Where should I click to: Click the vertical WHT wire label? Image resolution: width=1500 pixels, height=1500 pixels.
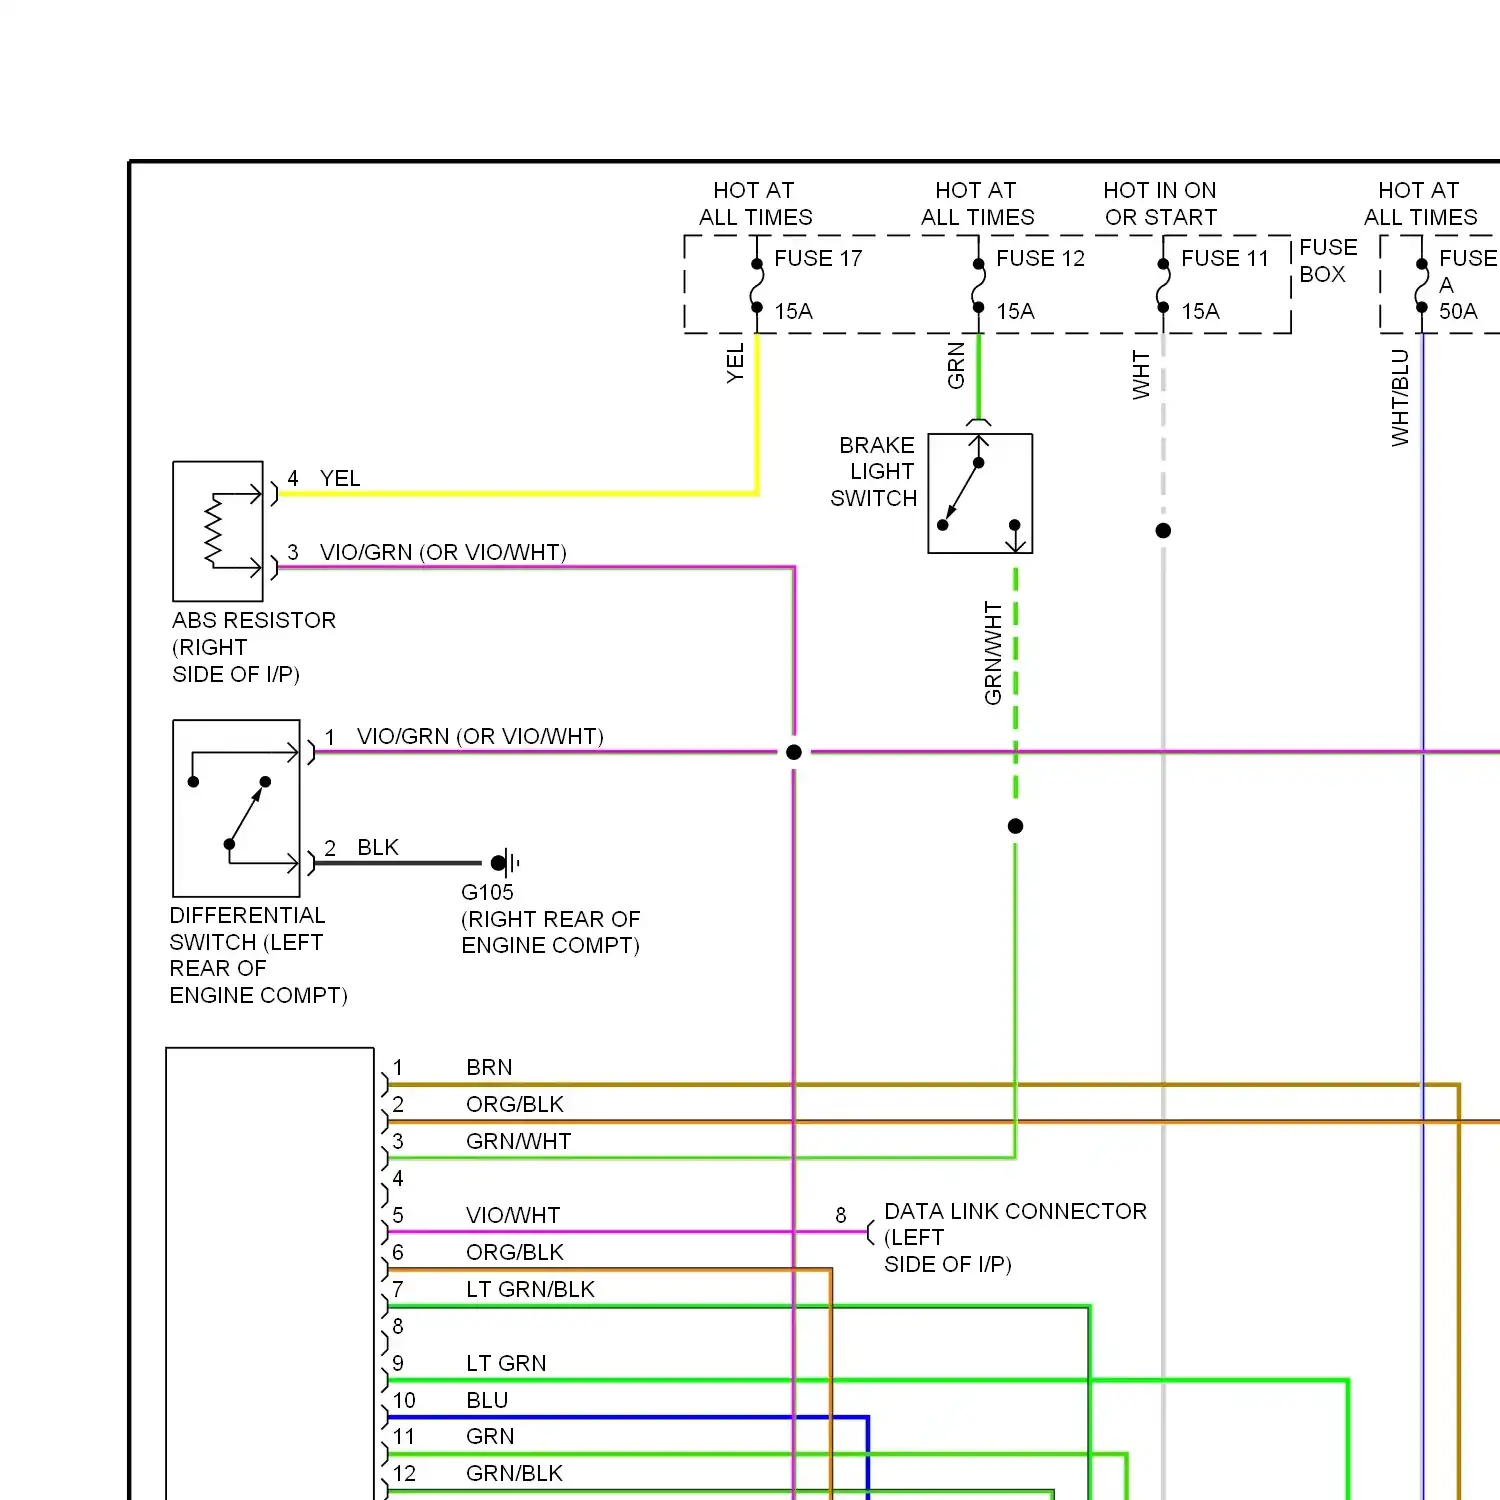(1141, 375)
